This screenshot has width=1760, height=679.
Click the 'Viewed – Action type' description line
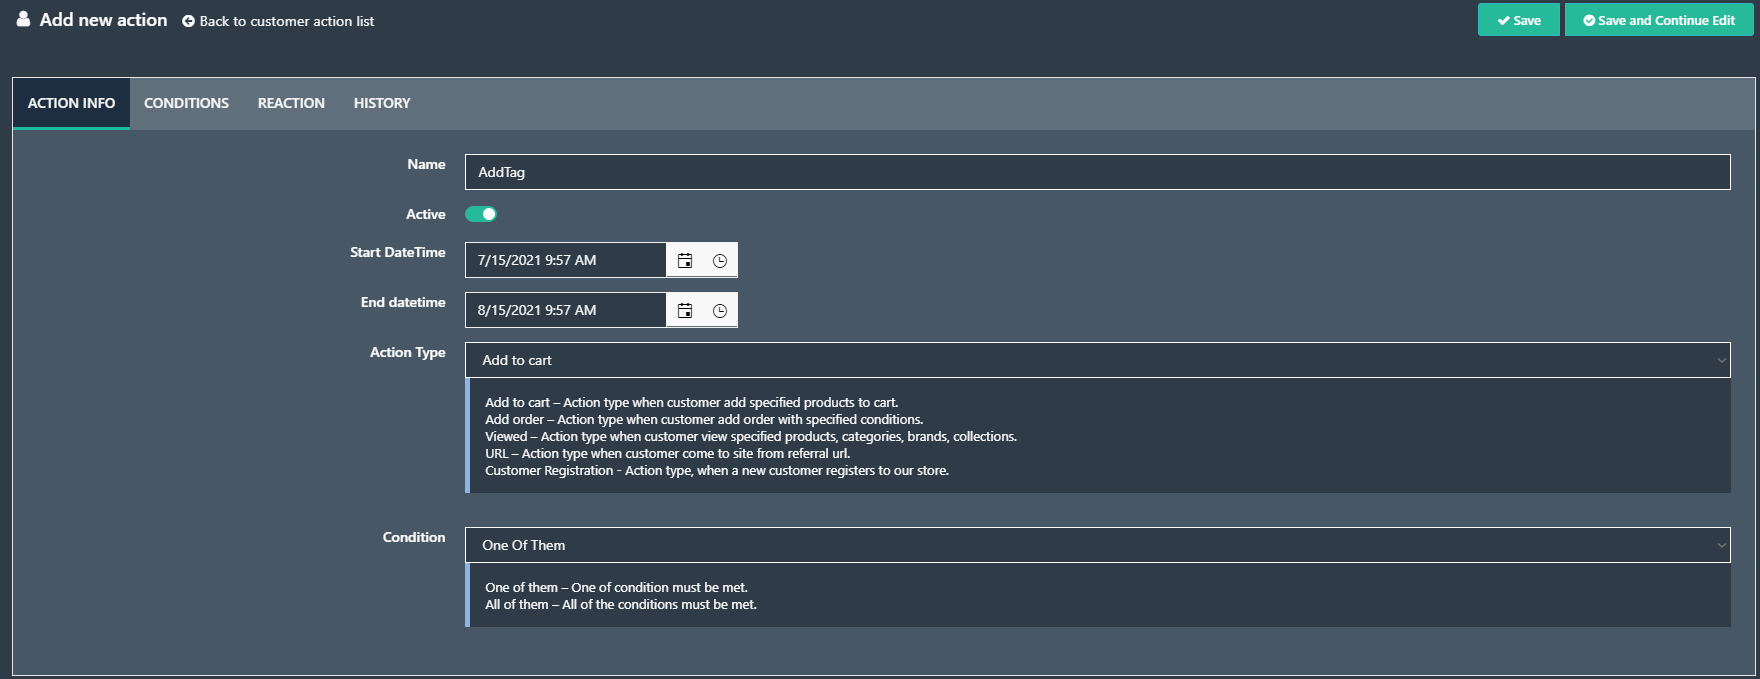tap(751, 436)
